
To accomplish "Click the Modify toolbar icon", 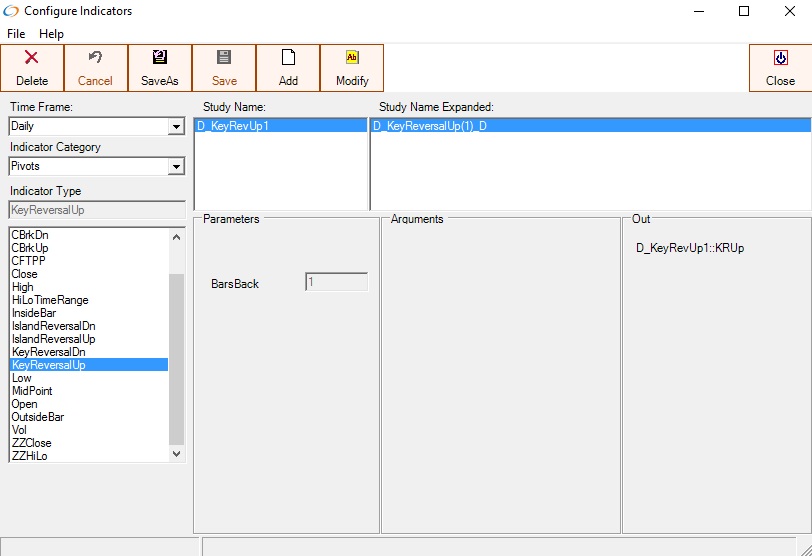I will (x=352, y=58).
